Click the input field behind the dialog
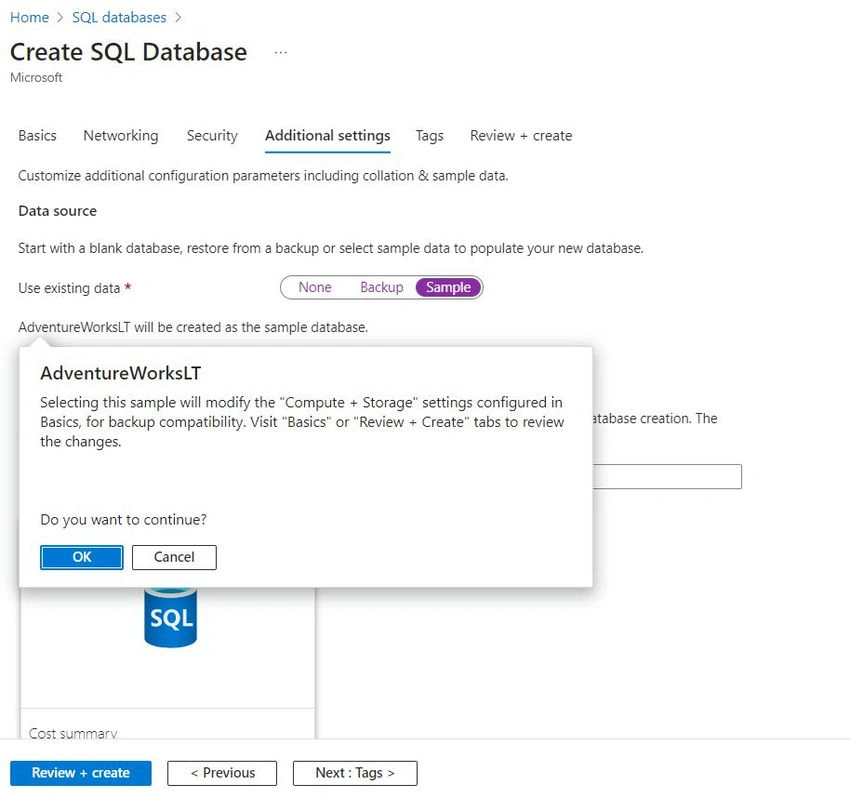 click(x=667, y=477)
